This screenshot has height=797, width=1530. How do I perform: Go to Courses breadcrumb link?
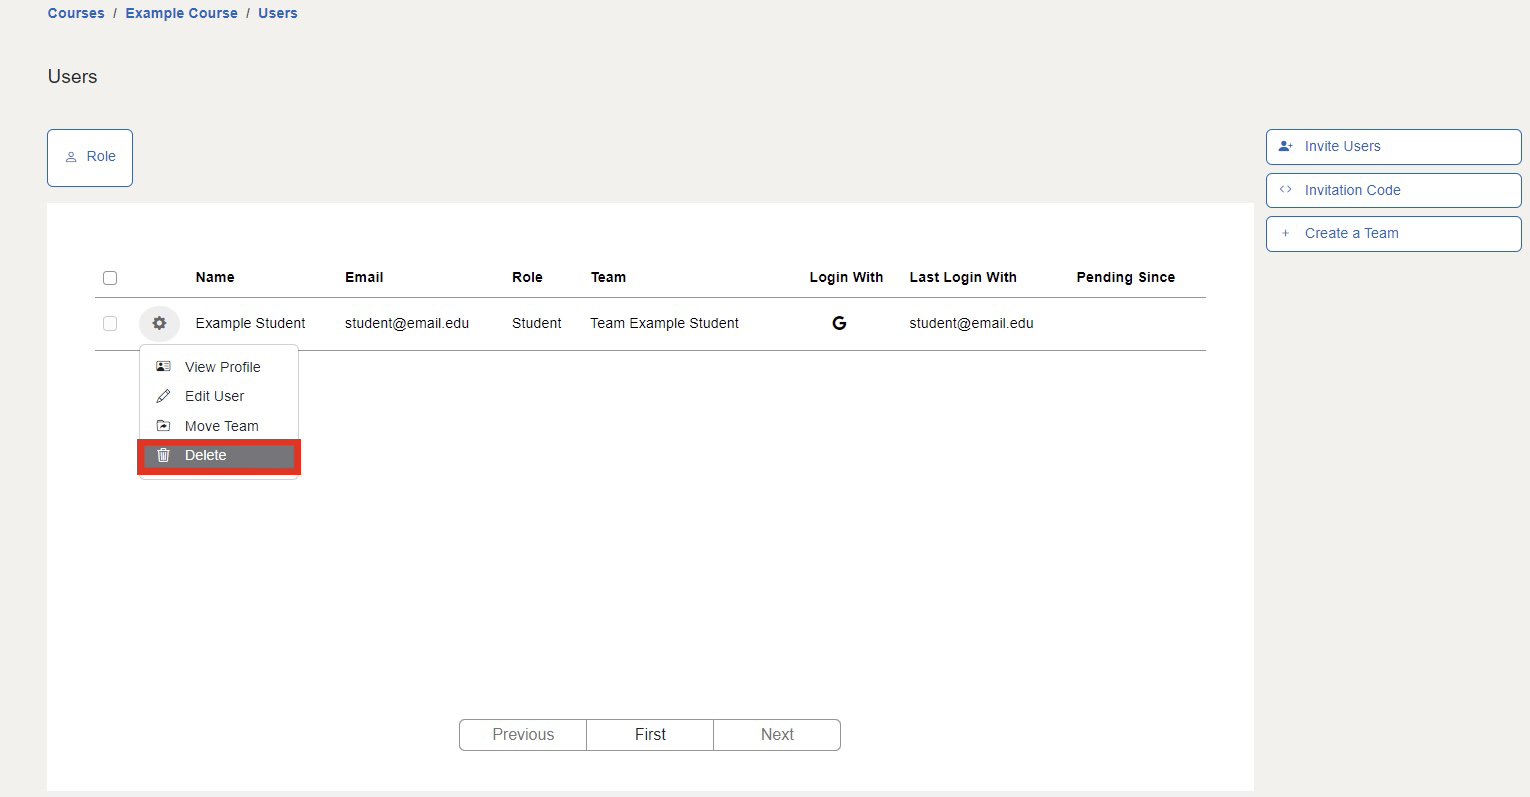pos(76,13)
